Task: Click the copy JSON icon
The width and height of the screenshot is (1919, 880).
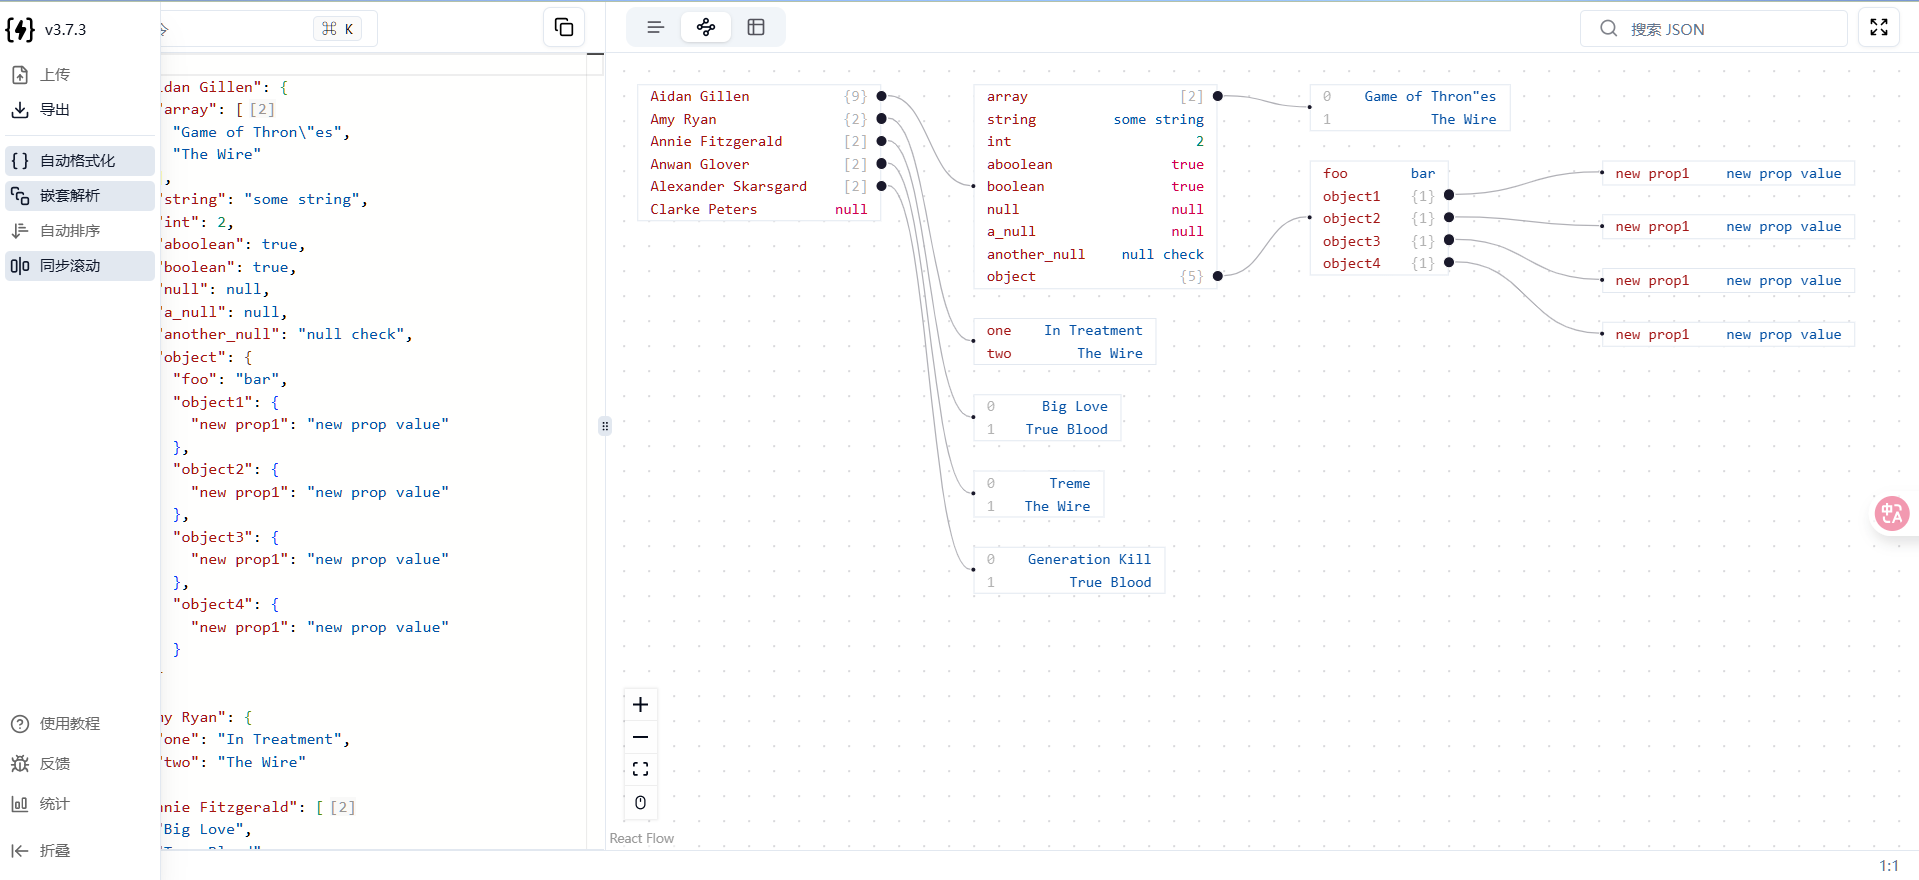Action: tap(564, 27)
